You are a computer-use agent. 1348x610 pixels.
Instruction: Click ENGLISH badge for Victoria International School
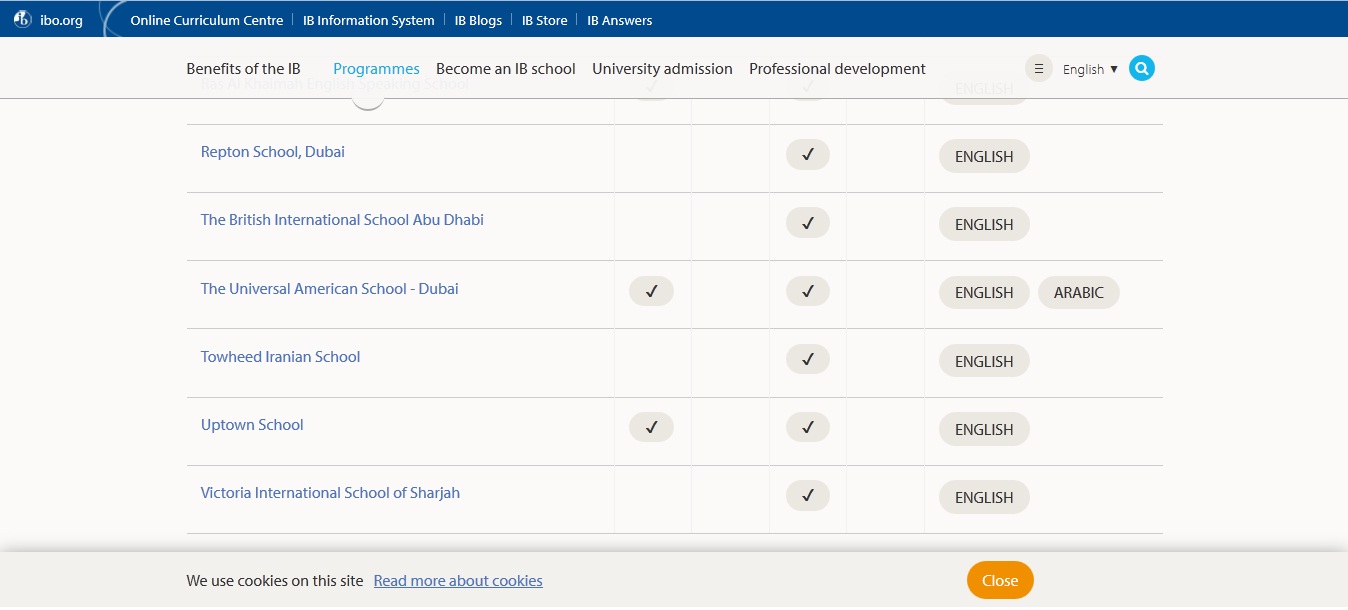[984, 497]
